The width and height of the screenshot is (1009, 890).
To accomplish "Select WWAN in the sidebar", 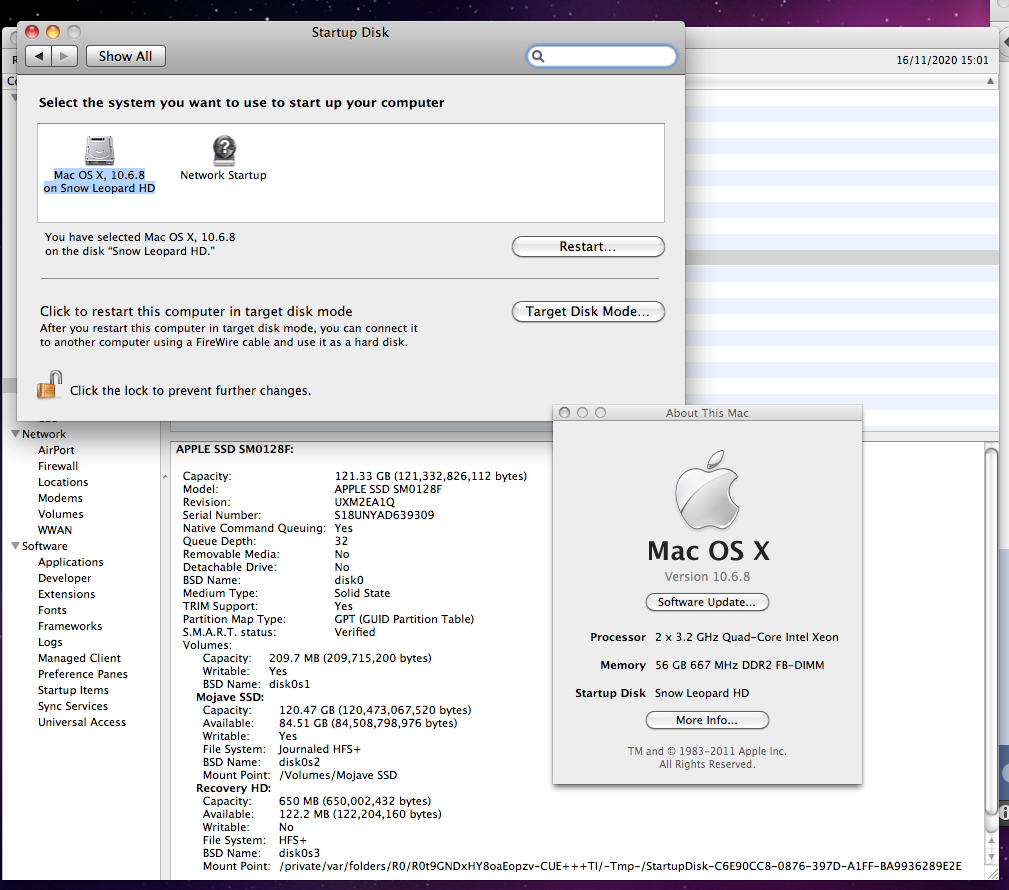I will point(55,530).
